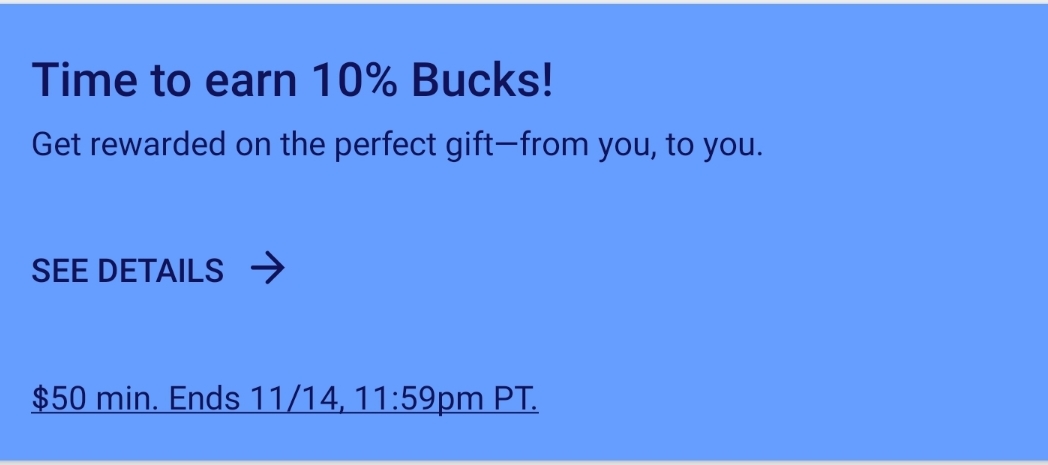Click the empty blue area right of the headline
This screenshot has width=1048, height=465.
click(x=800, y=82)
